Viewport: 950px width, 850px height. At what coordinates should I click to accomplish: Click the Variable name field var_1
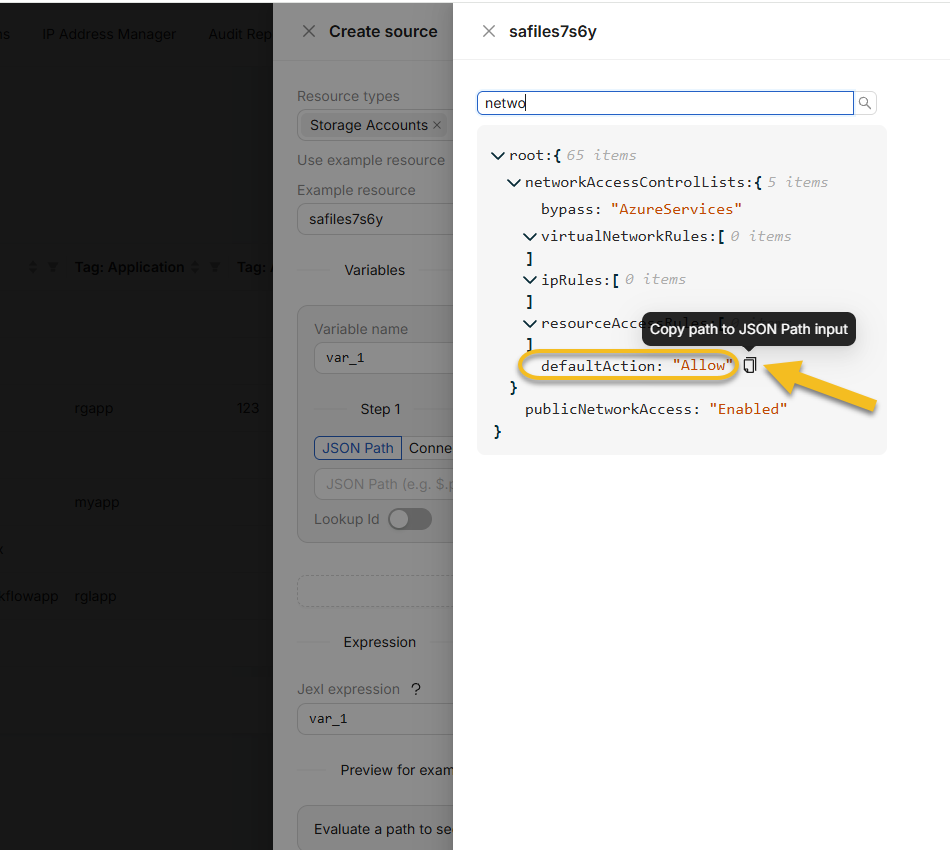(384, 358)
